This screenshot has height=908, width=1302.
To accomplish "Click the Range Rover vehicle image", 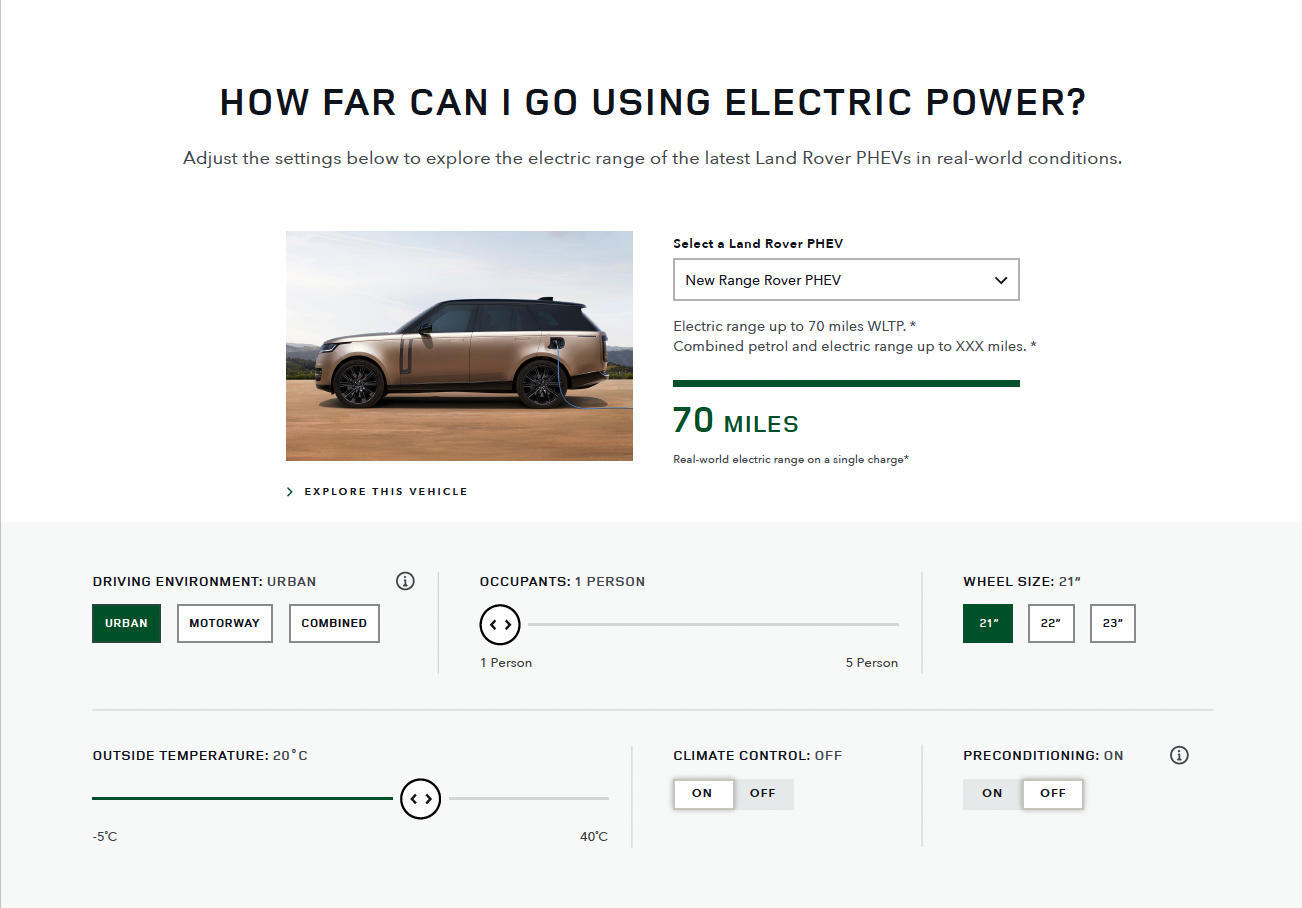I will [459, 345].
